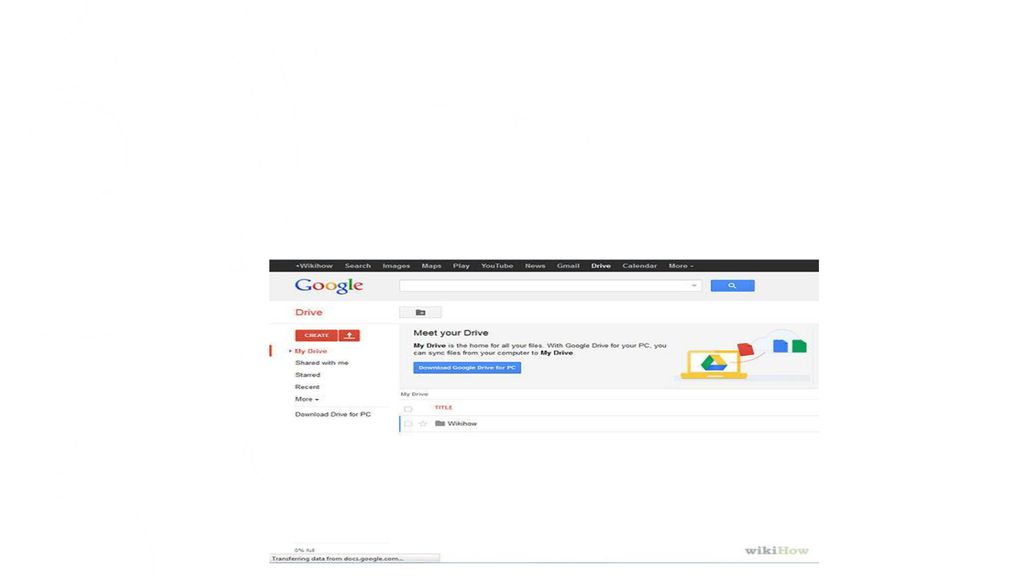Image resolution: width=1024 pixels, height=576 pixels.
Task: Expand the More menu in sidebar
Action: 306,399
